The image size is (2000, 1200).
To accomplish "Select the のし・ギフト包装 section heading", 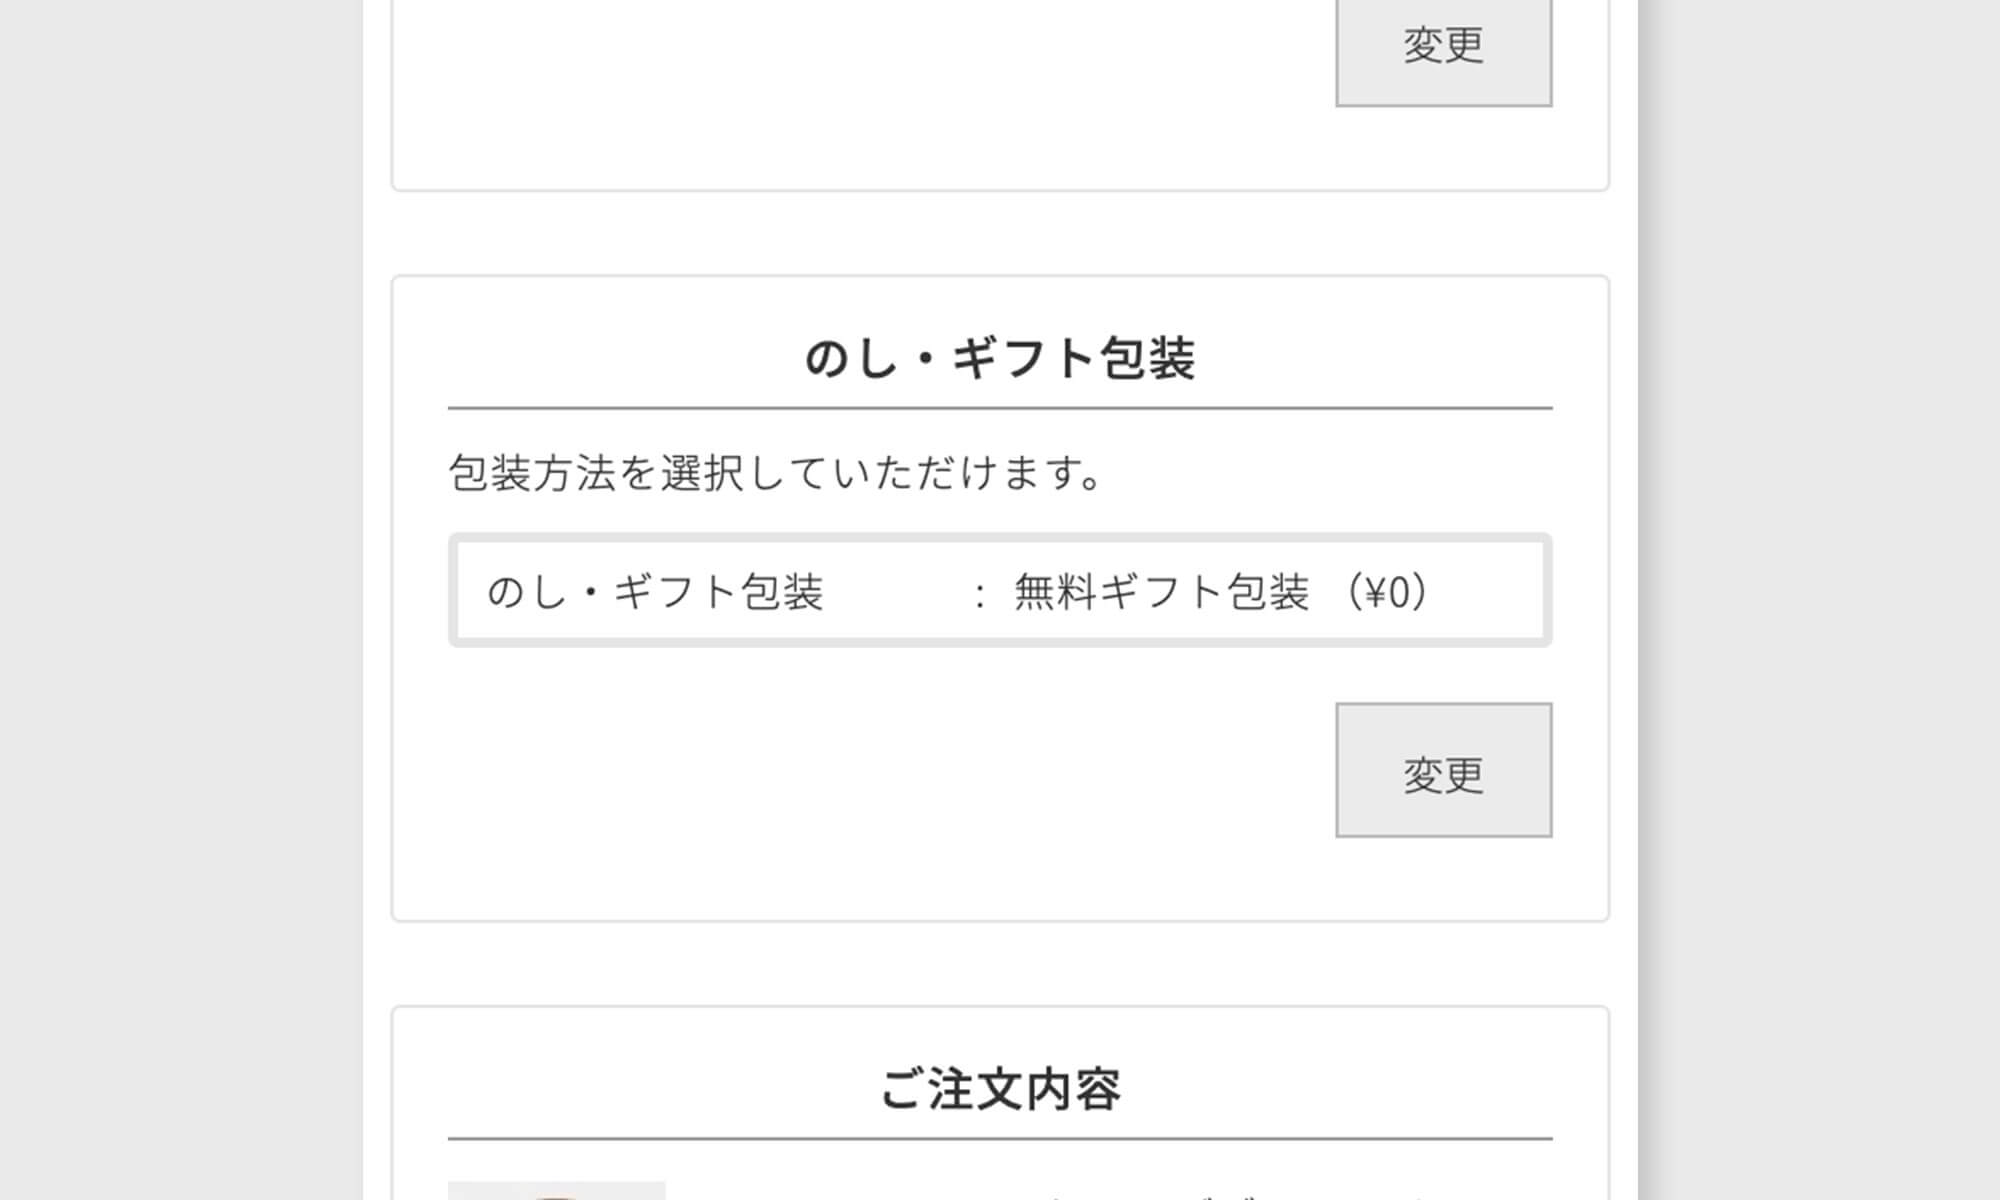I will tap(1000, 358).
